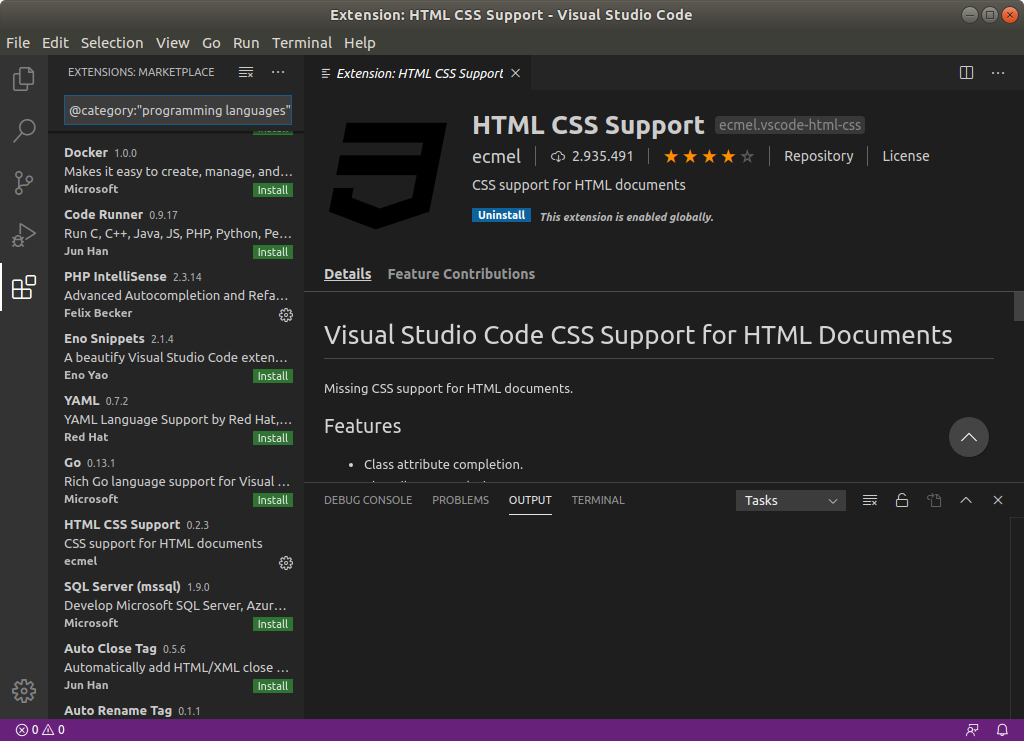Viewport: 1024px width, 741px height.
Task: Open the feedback icon in status bar
Action: (x=972, y=730)
